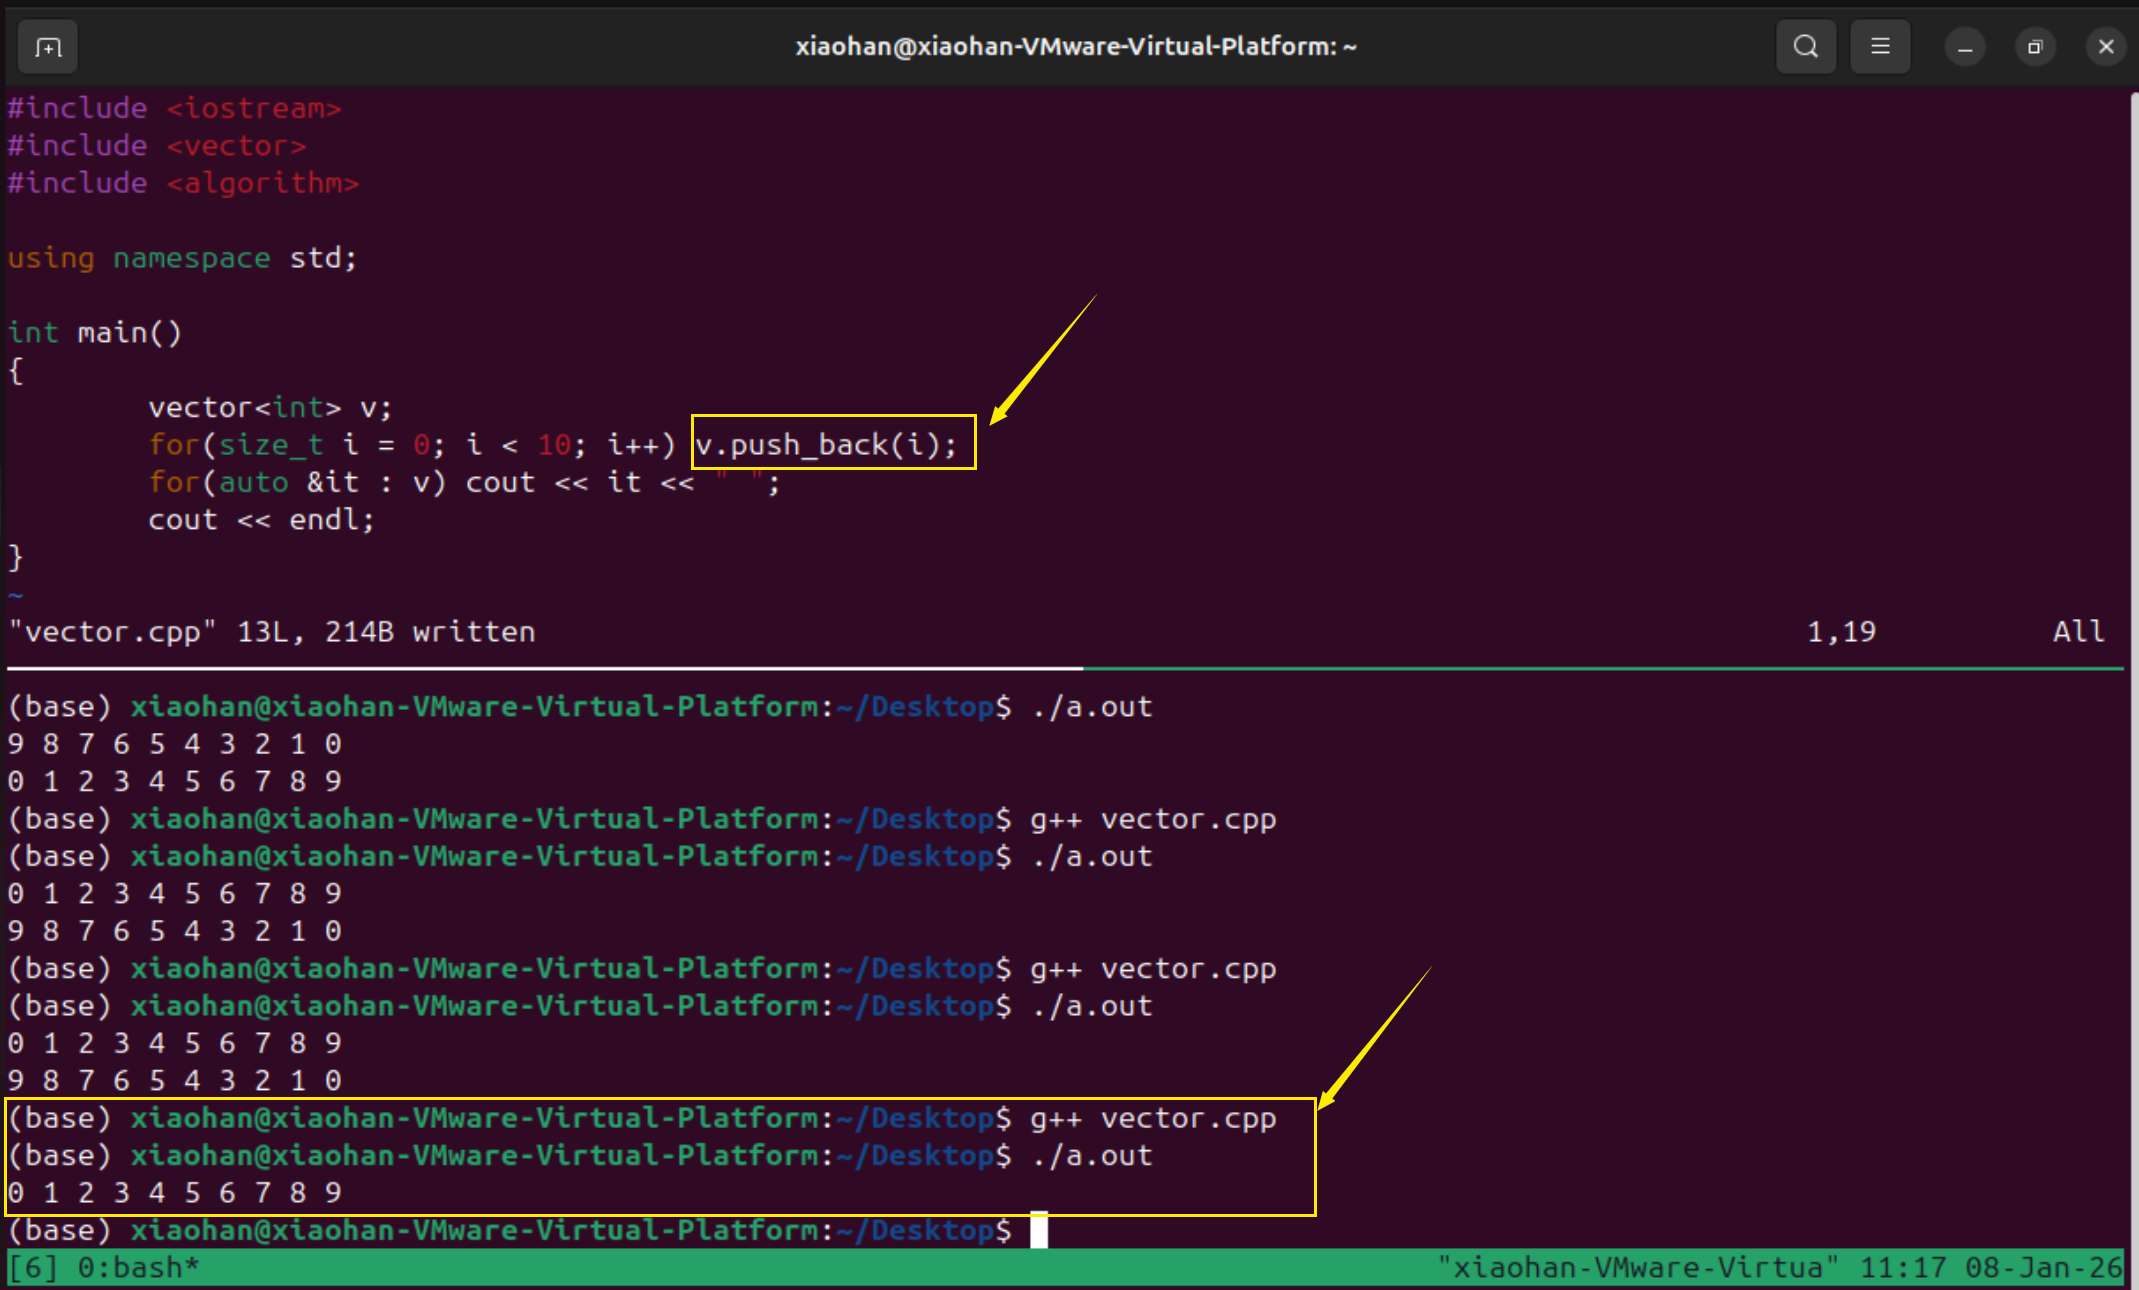Click the cout << endl; line
2139x1290 pixels.
point(261,520)
